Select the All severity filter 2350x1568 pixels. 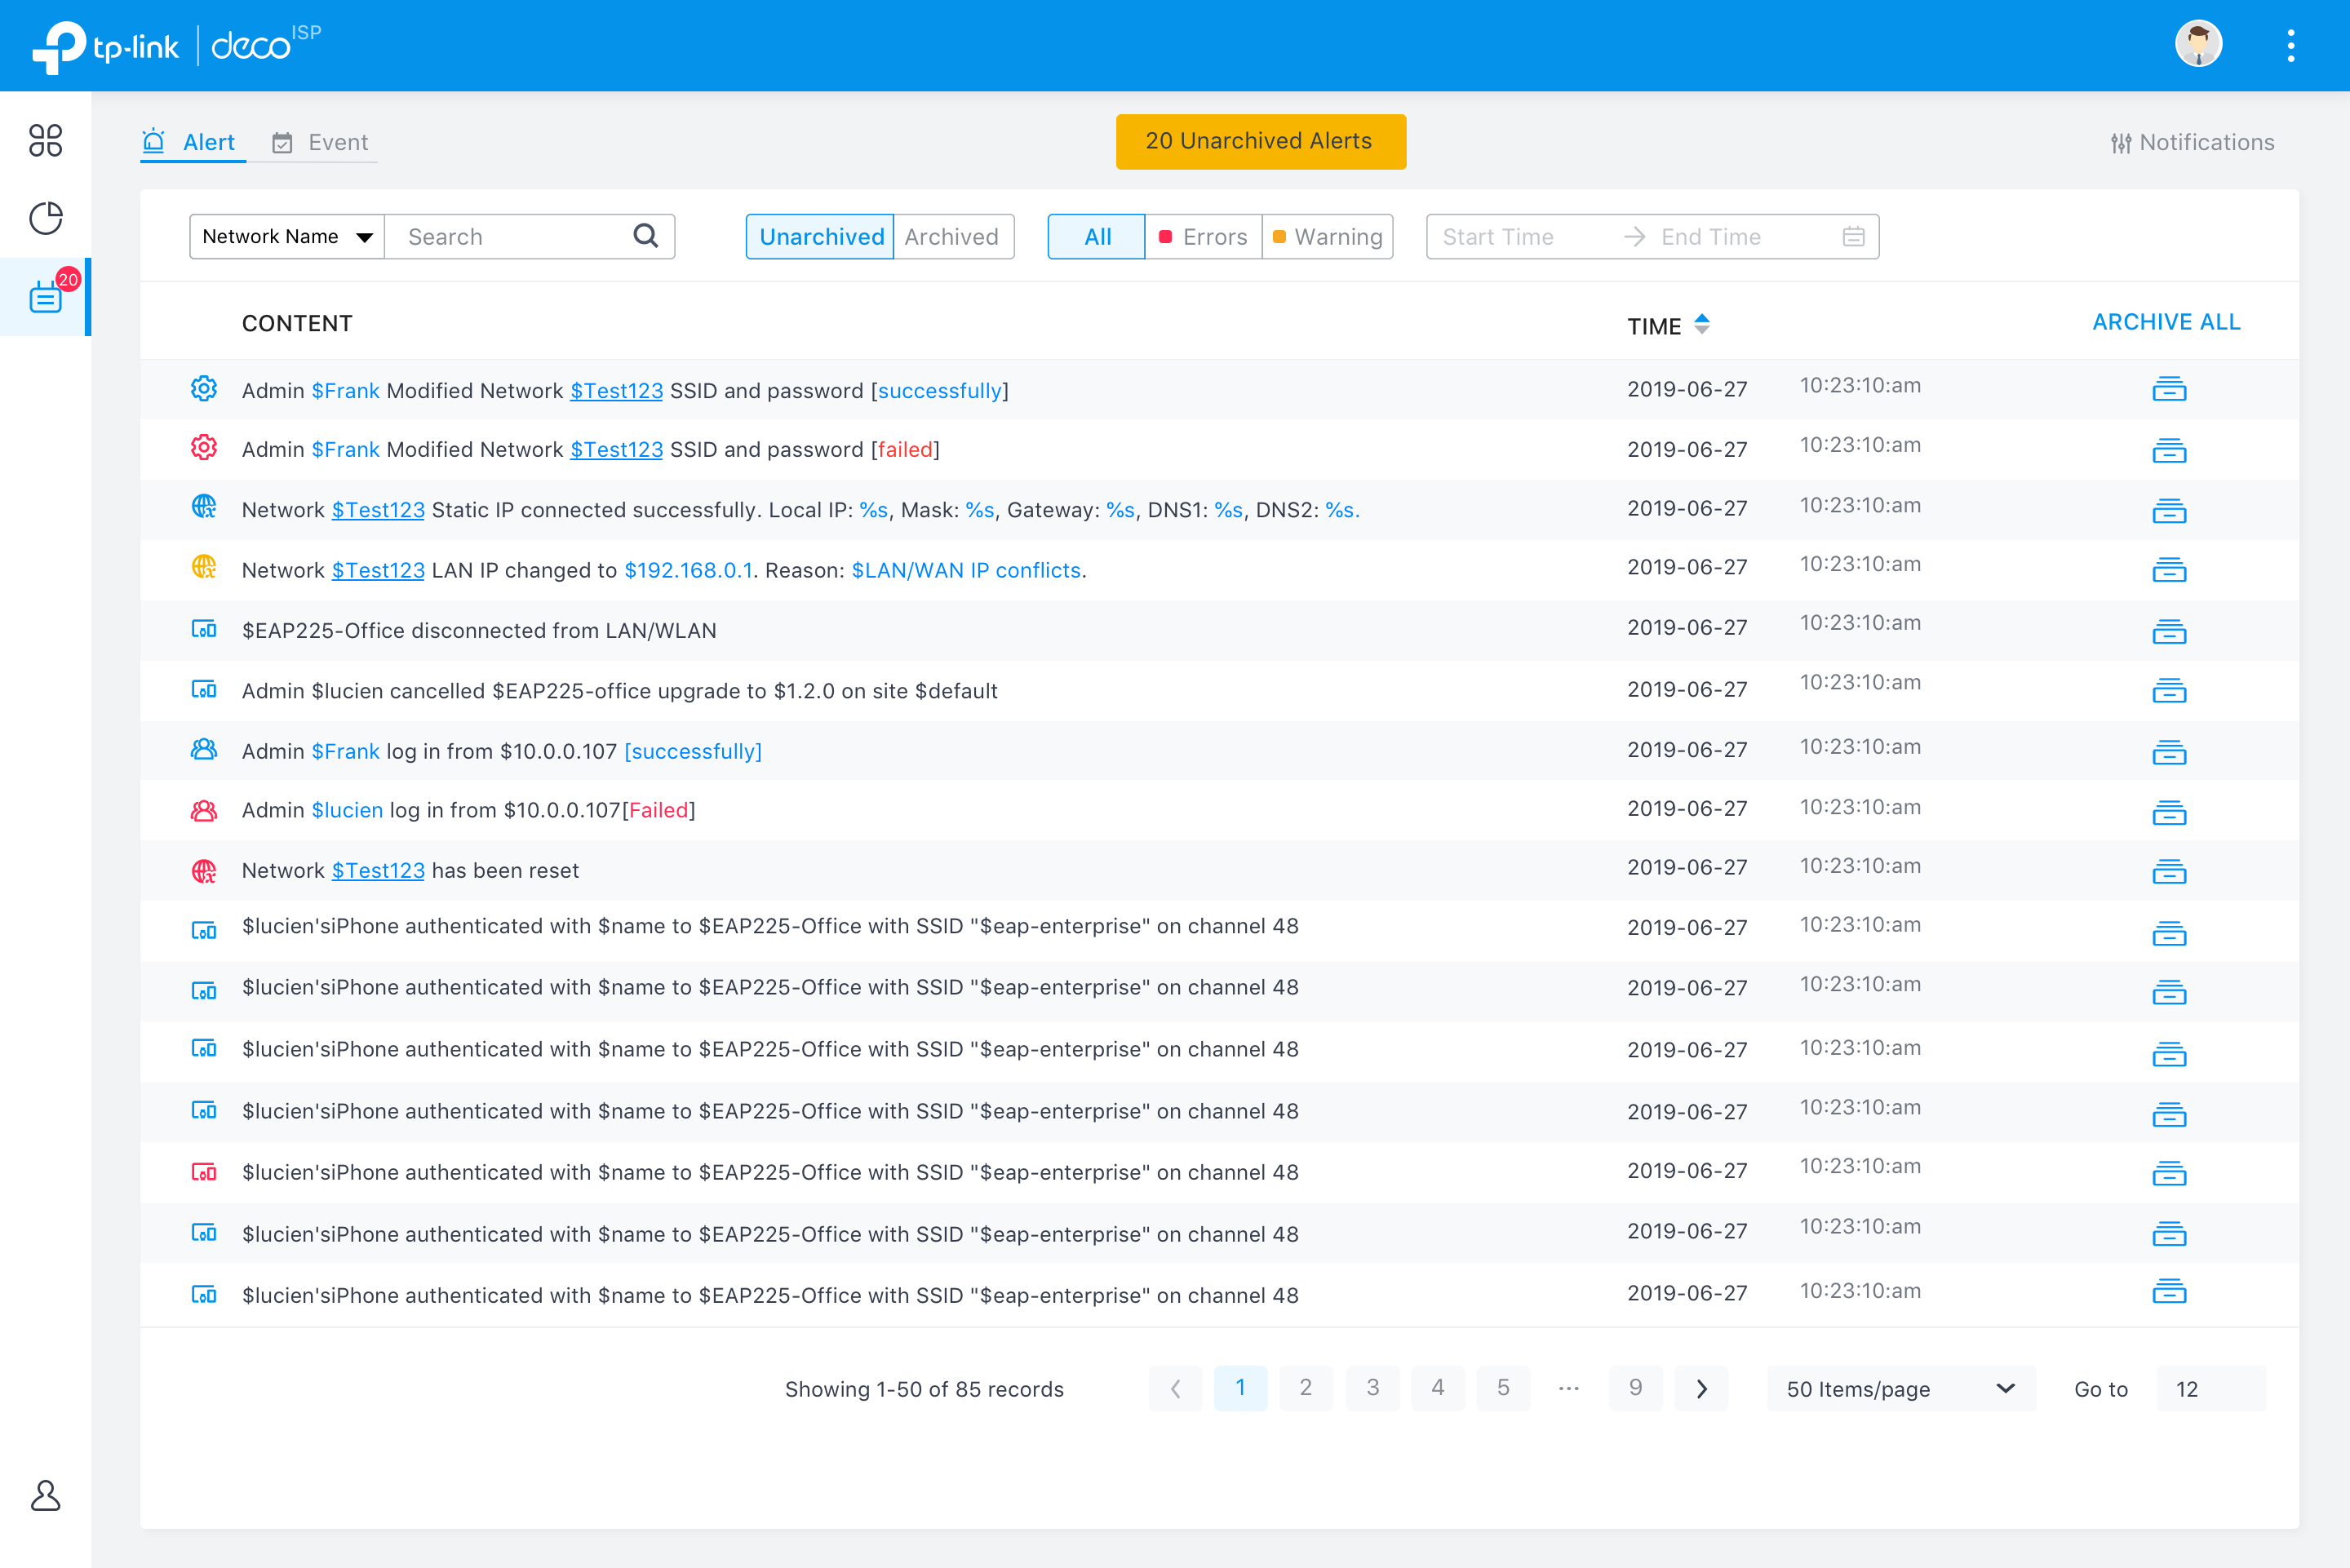pos(1096,237)
